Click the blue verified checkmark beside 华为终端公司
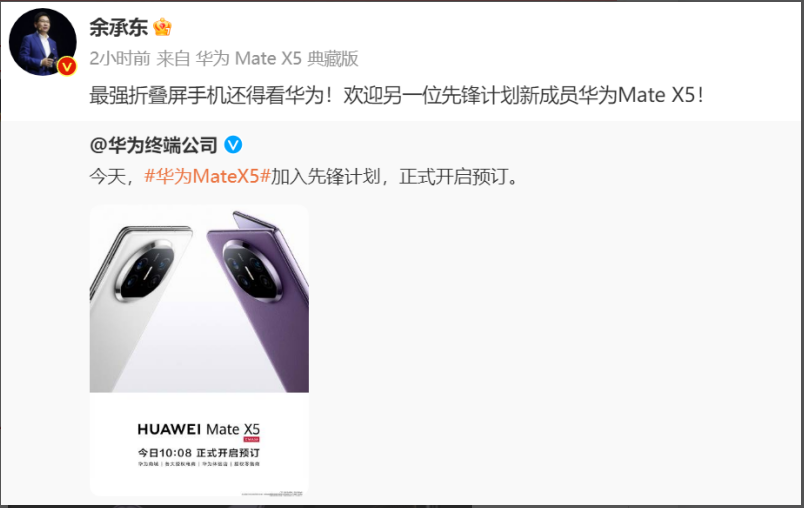Screen dimensions: 804x508 233,145
